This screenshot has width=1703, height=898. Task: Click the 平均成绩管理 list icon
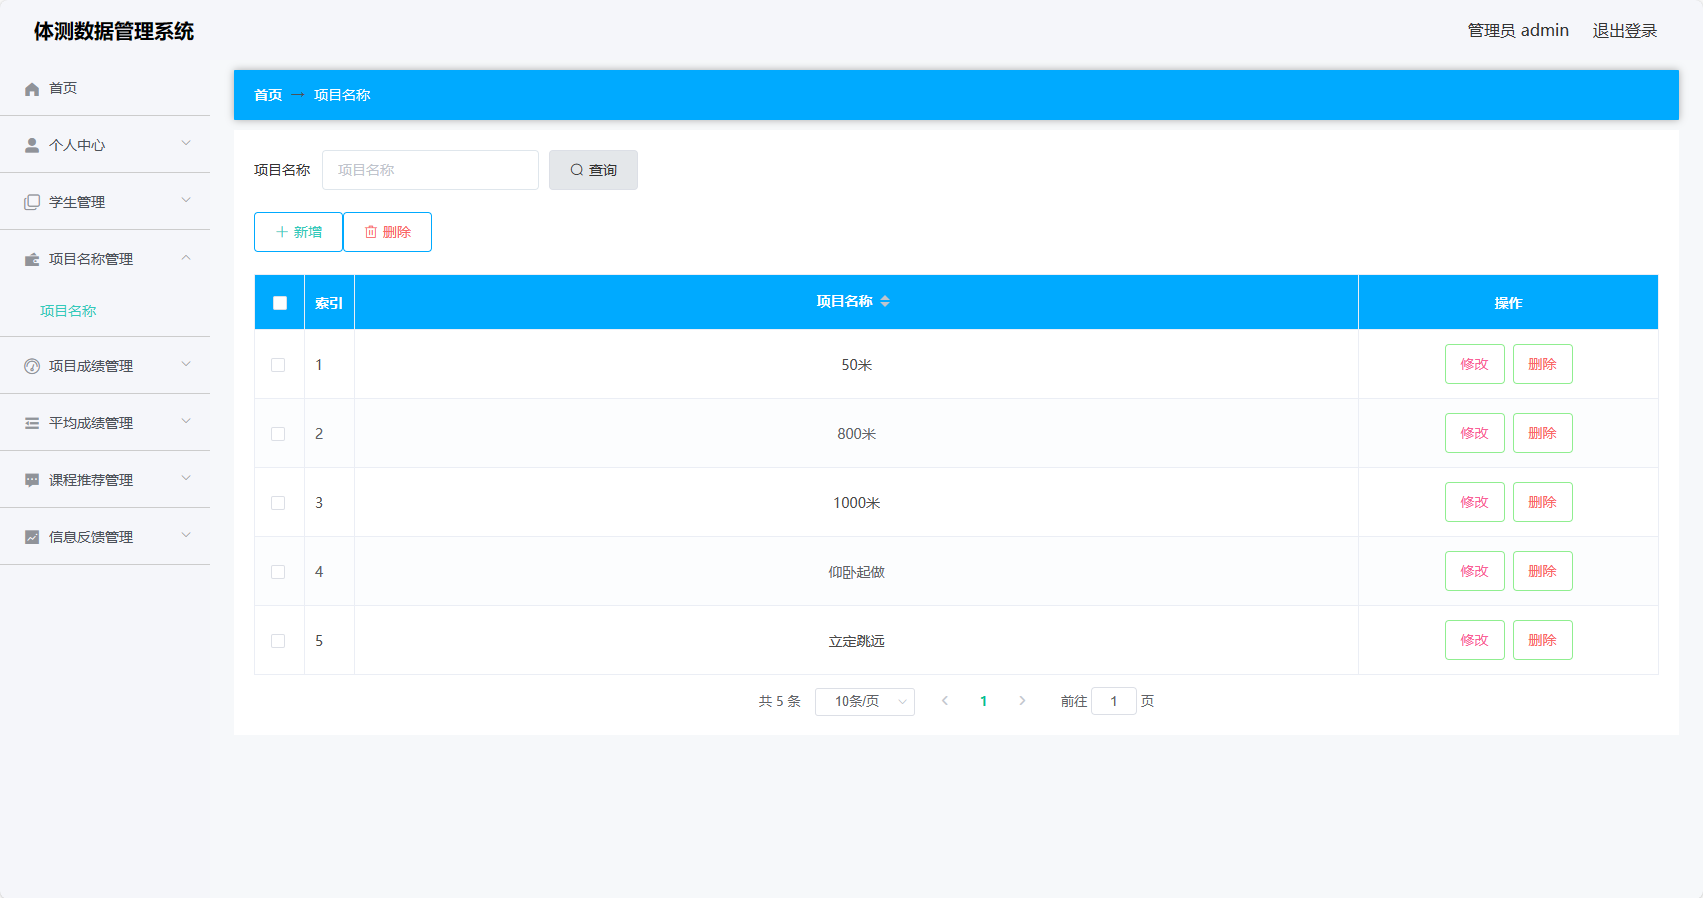point(32,423)
